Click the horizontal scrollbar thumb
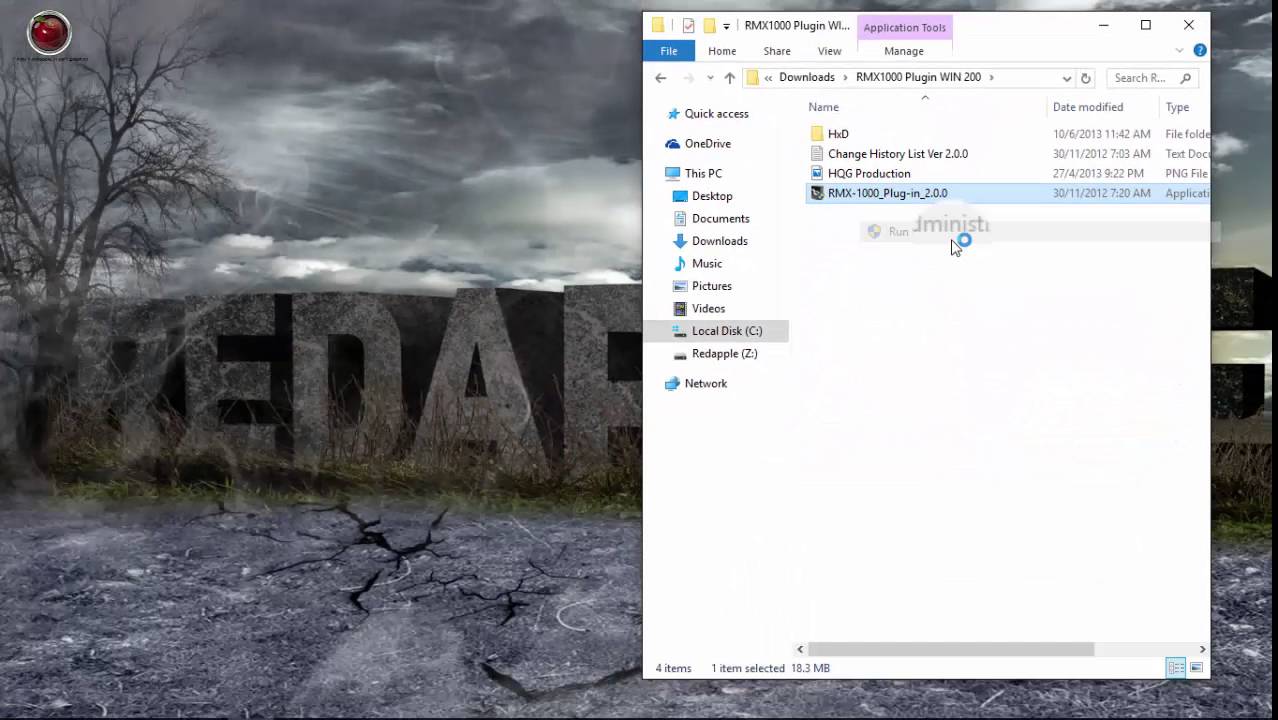The width and height of the screenshot is (1278, 720). click(x=951, y=650)
